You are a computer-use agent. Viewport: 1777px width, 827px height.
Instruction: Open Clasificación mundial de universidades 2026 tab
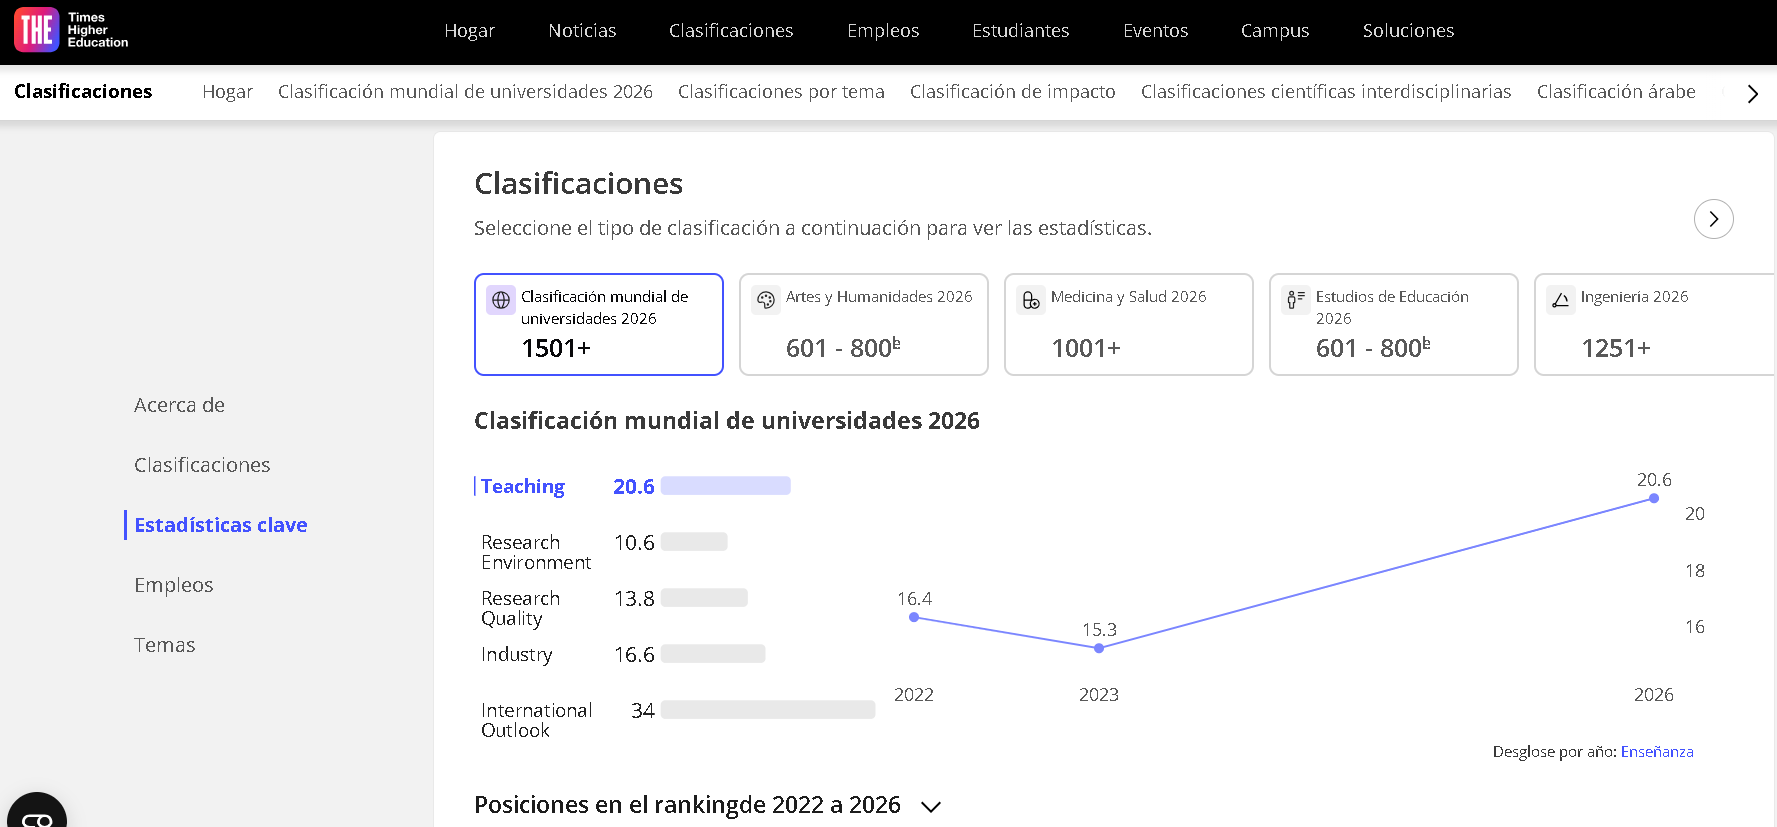[x=465, y=92]
